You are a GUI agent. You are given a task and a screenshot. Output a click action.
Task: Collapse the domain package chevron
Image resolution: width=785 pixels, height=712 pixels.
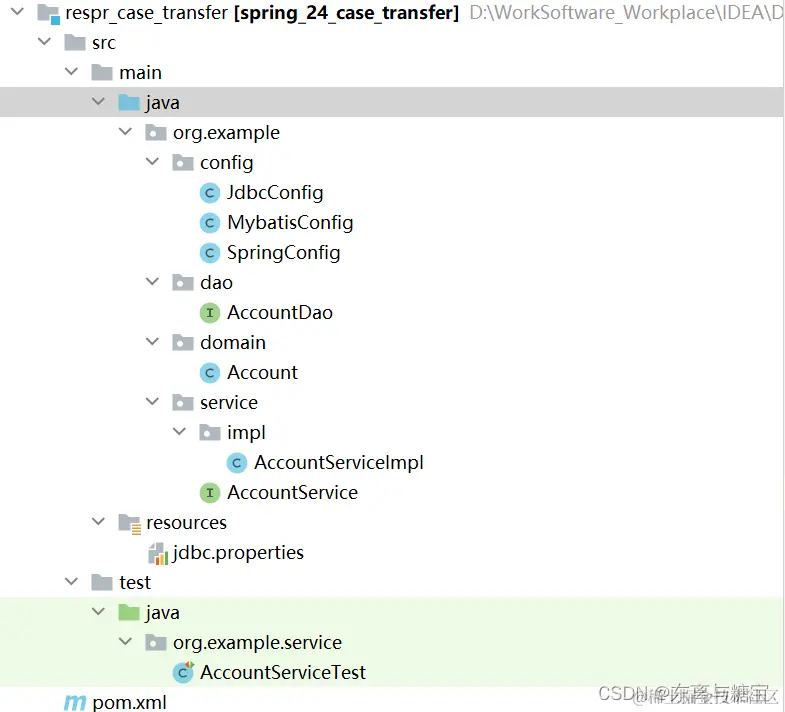152,341
